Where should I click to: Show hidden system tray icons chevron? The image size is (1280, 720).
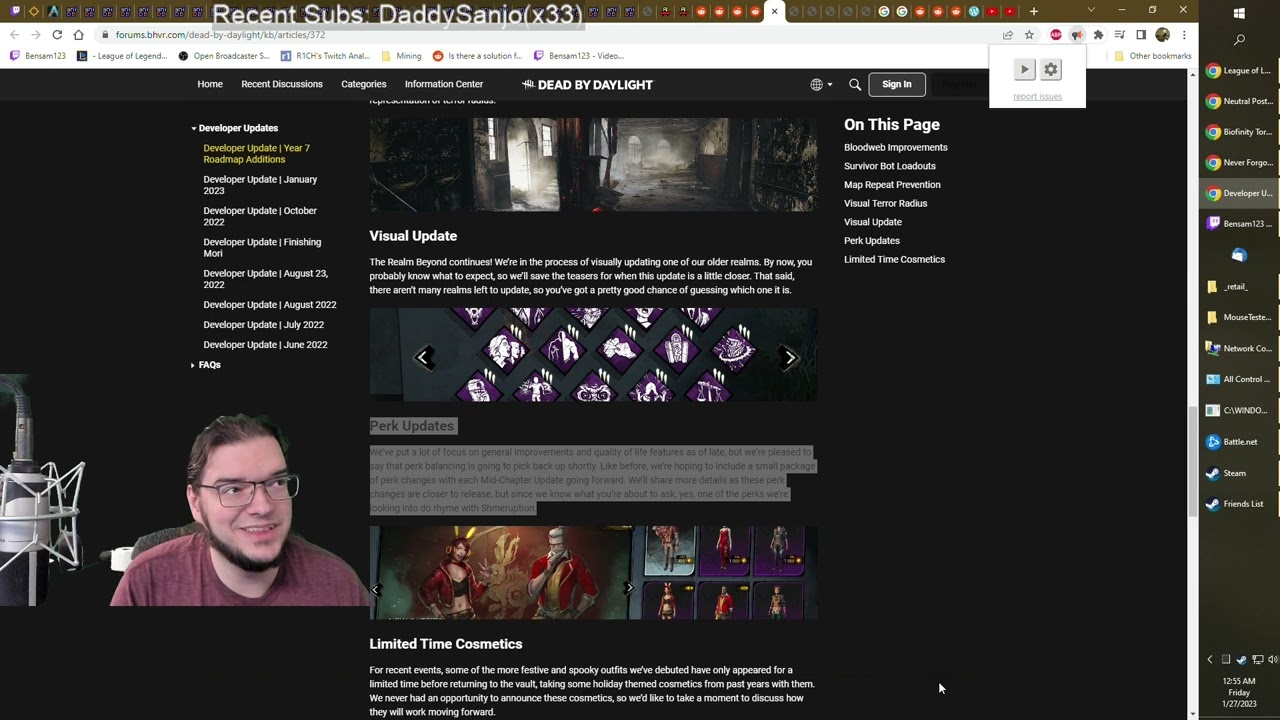tap(1210, 659)
